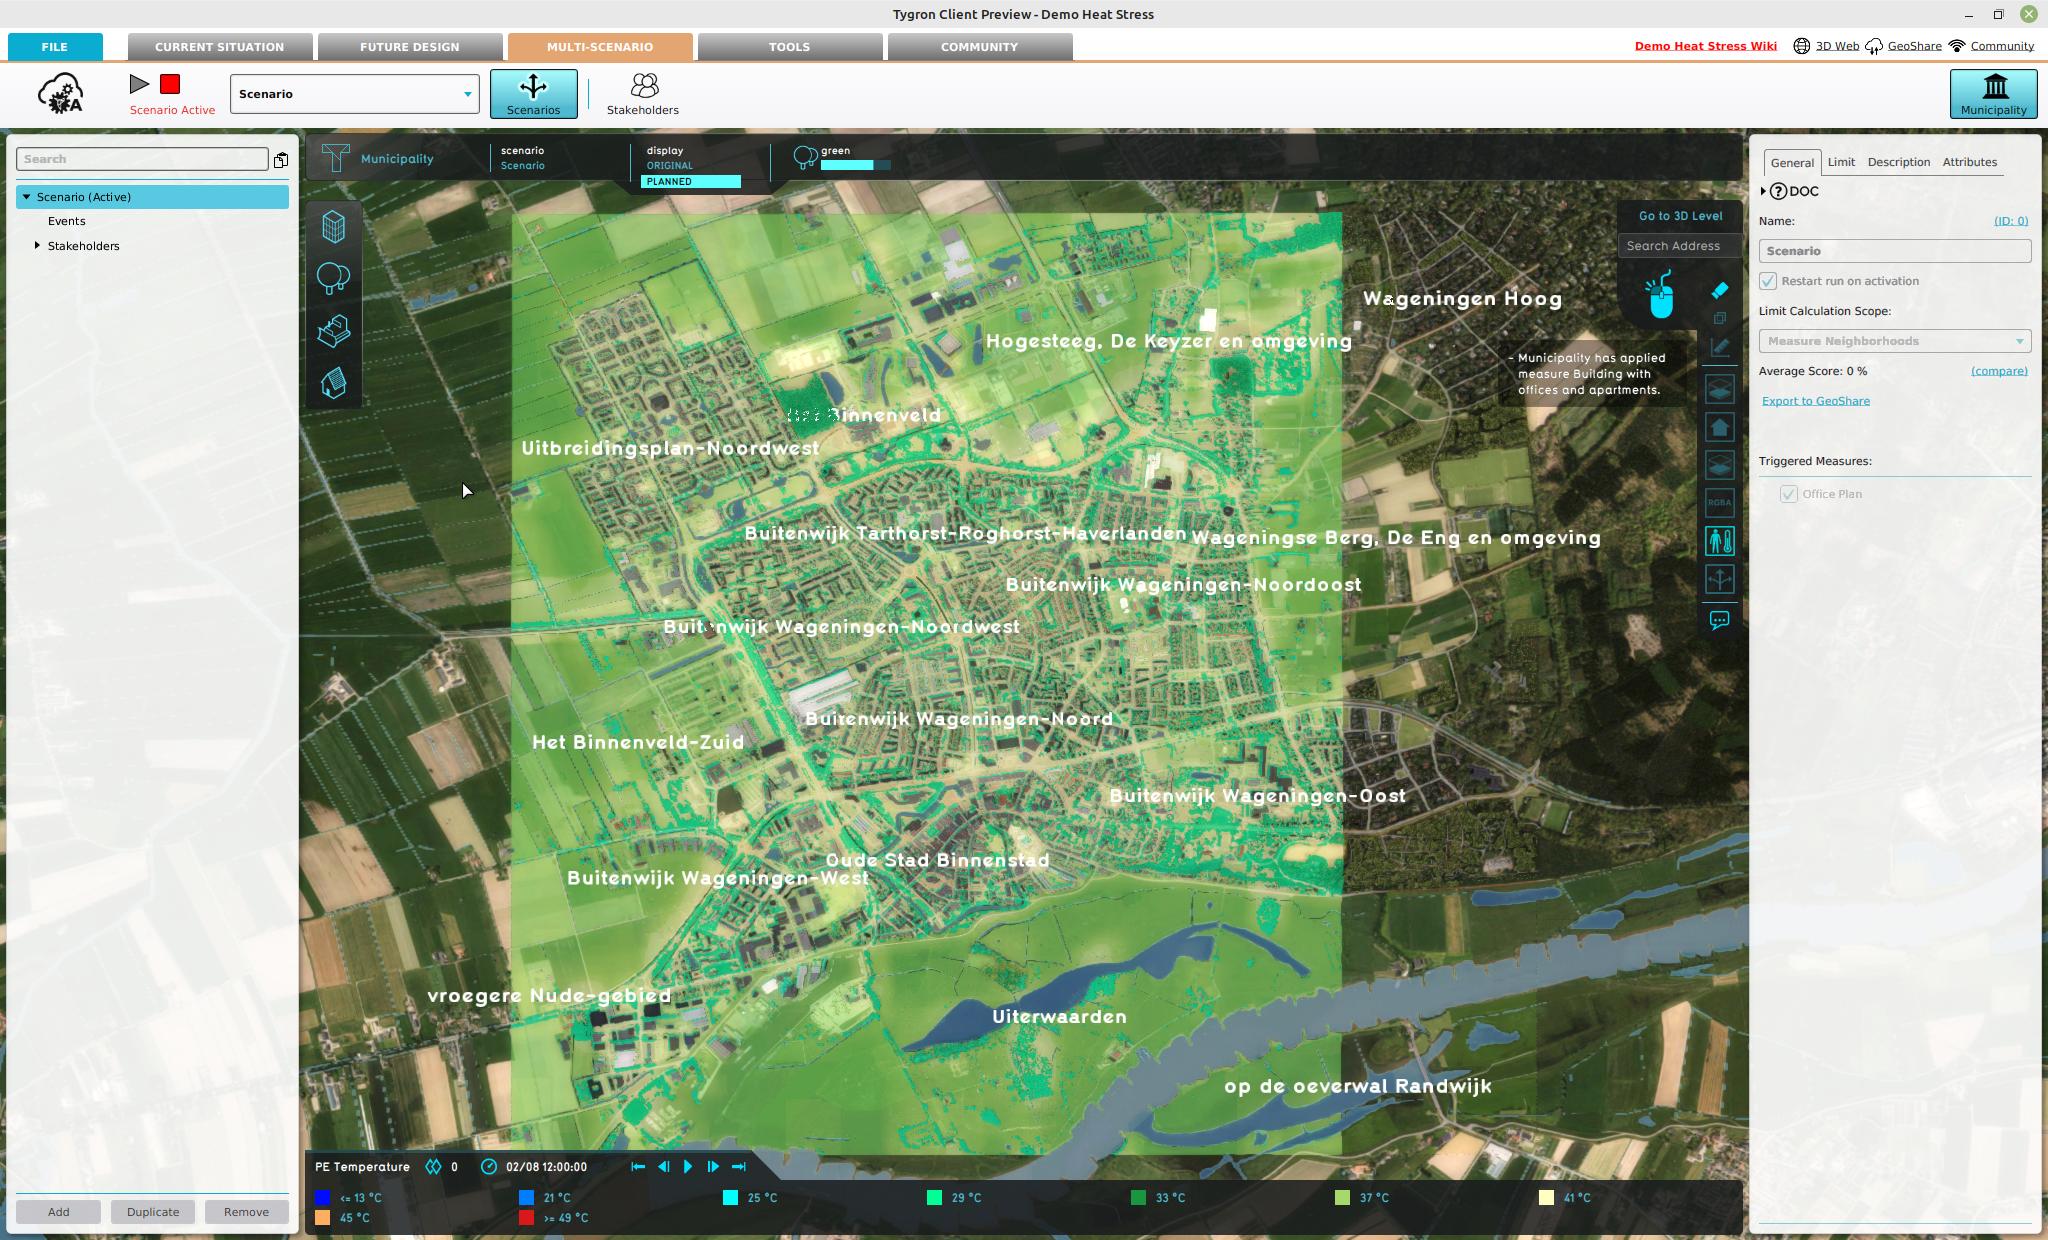Open the Vegetation tool below the Buildings icon
This screenshot has height=1240, width=2048.
tap(333, 277)
